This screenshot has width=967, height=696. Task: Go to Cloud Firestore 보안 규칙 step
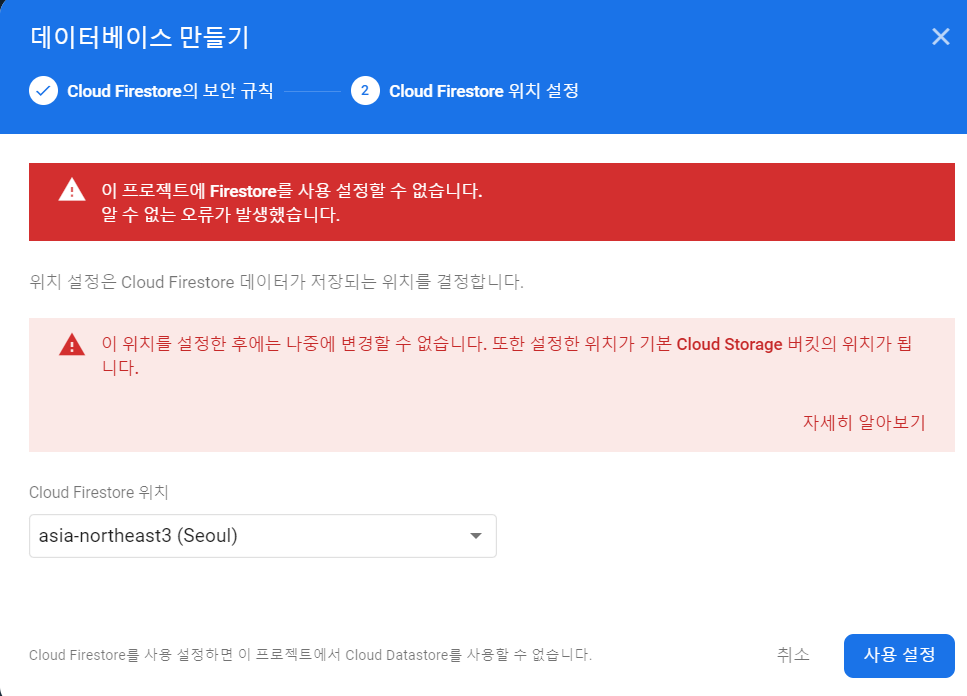[170, 91]
